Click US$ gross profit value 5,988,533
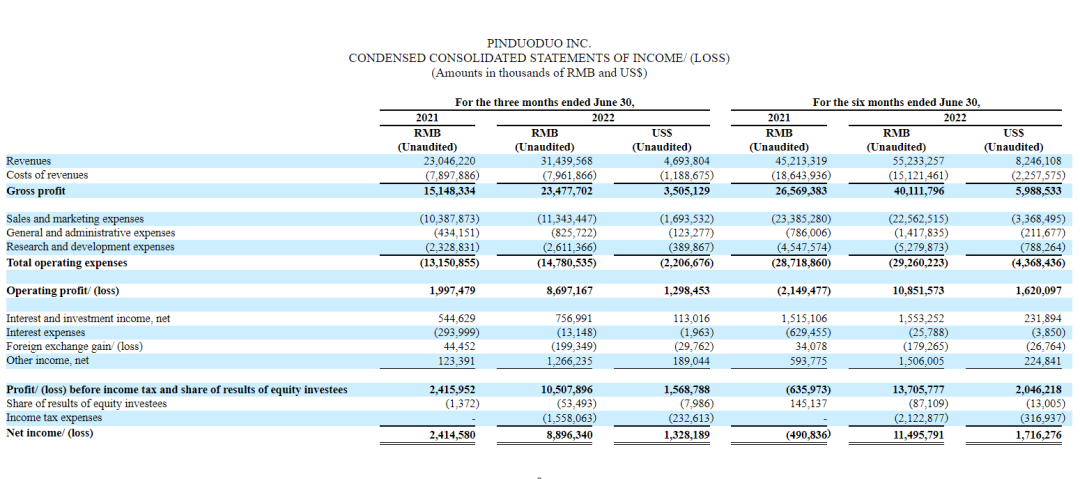 pos(1039,190)
